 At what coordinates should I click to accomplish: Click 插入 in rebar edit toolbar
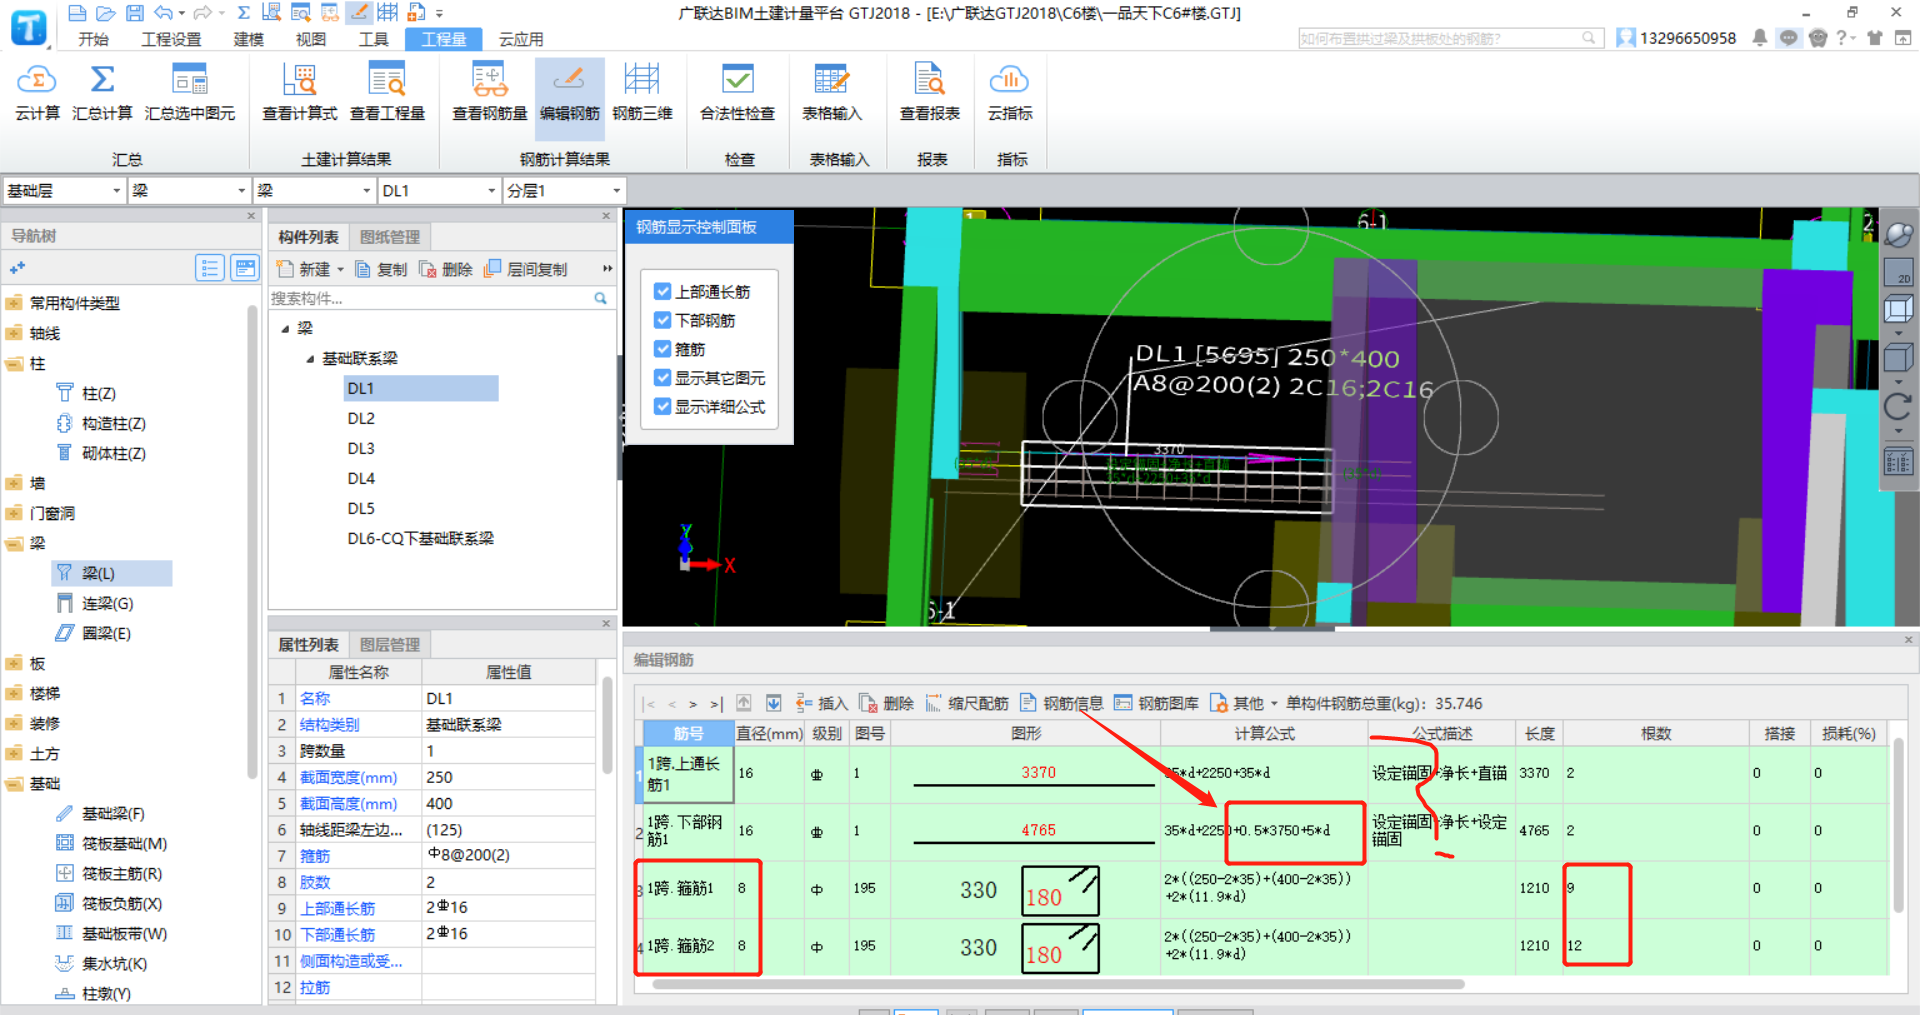[x=822, y=703]
